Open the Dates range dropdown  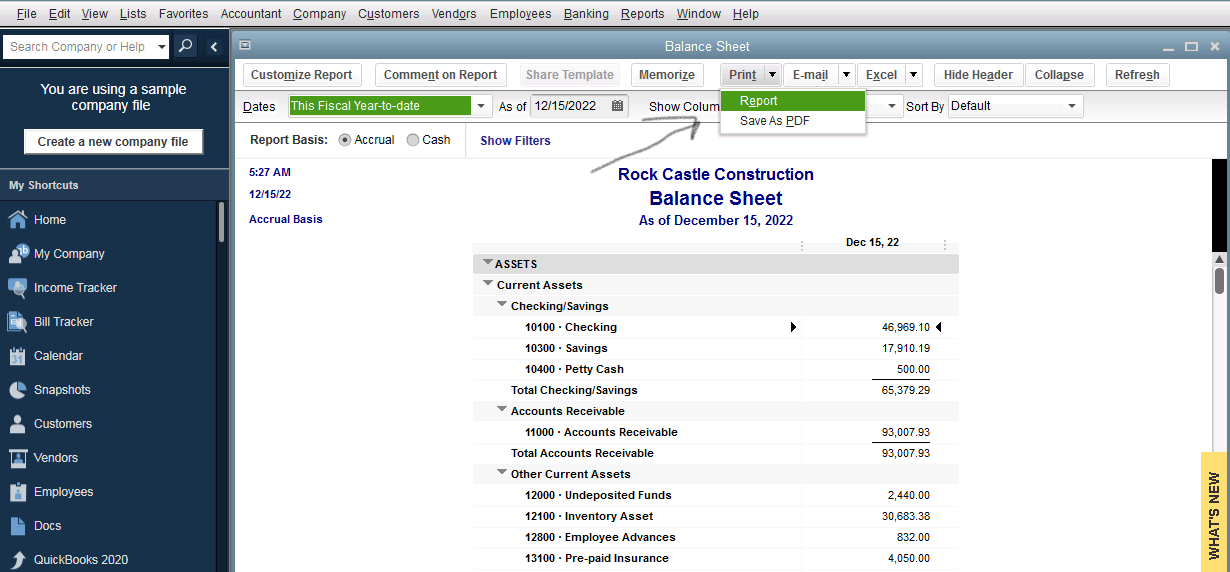tap(482, 105)
